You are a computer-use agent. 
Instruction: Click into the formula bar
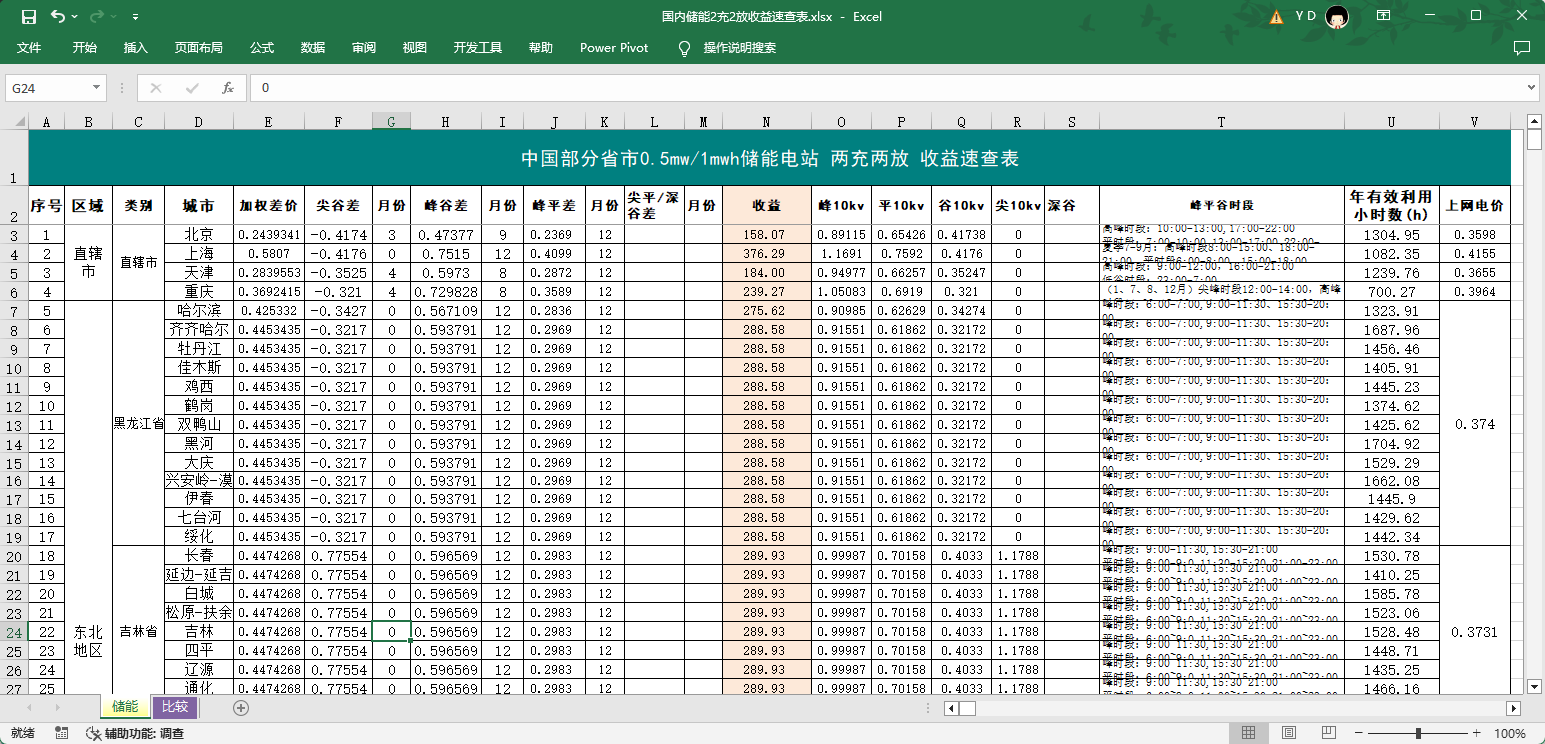[888, 88]
